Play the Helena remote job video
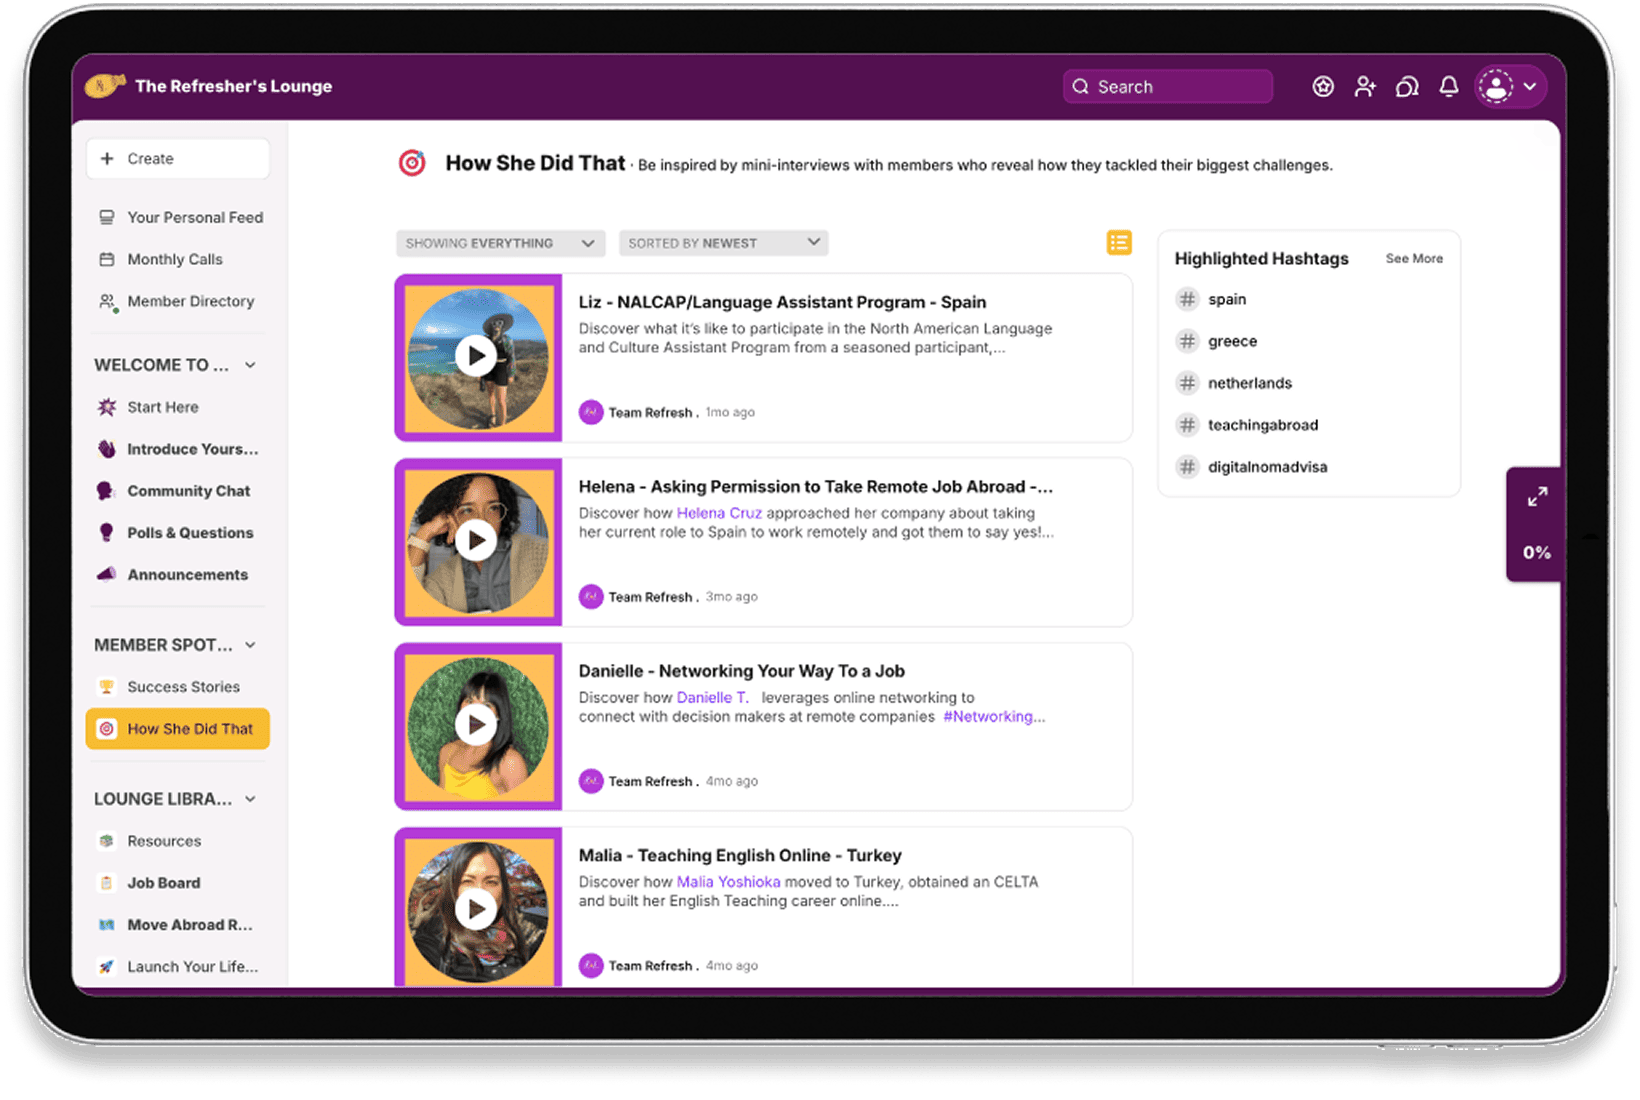 [476, 540]
